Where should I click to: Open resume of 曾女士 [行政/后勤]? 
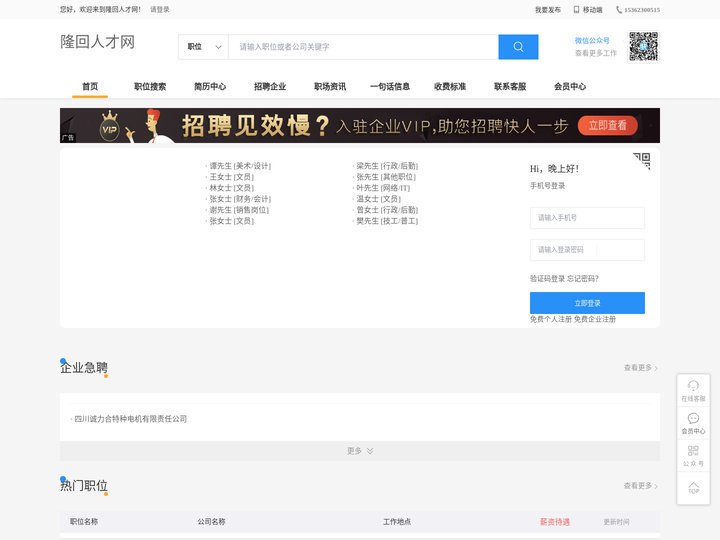[x=387, y=210]
